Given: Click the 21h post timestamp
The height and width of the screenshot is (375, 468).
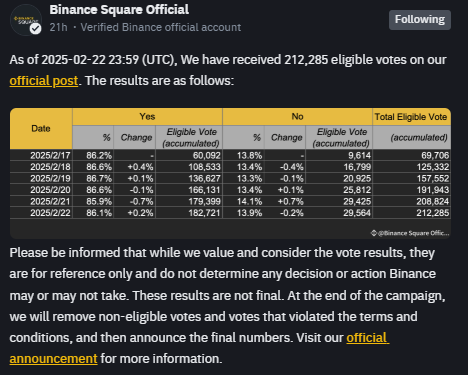Looking at the screenshot, I should (58, 27).
